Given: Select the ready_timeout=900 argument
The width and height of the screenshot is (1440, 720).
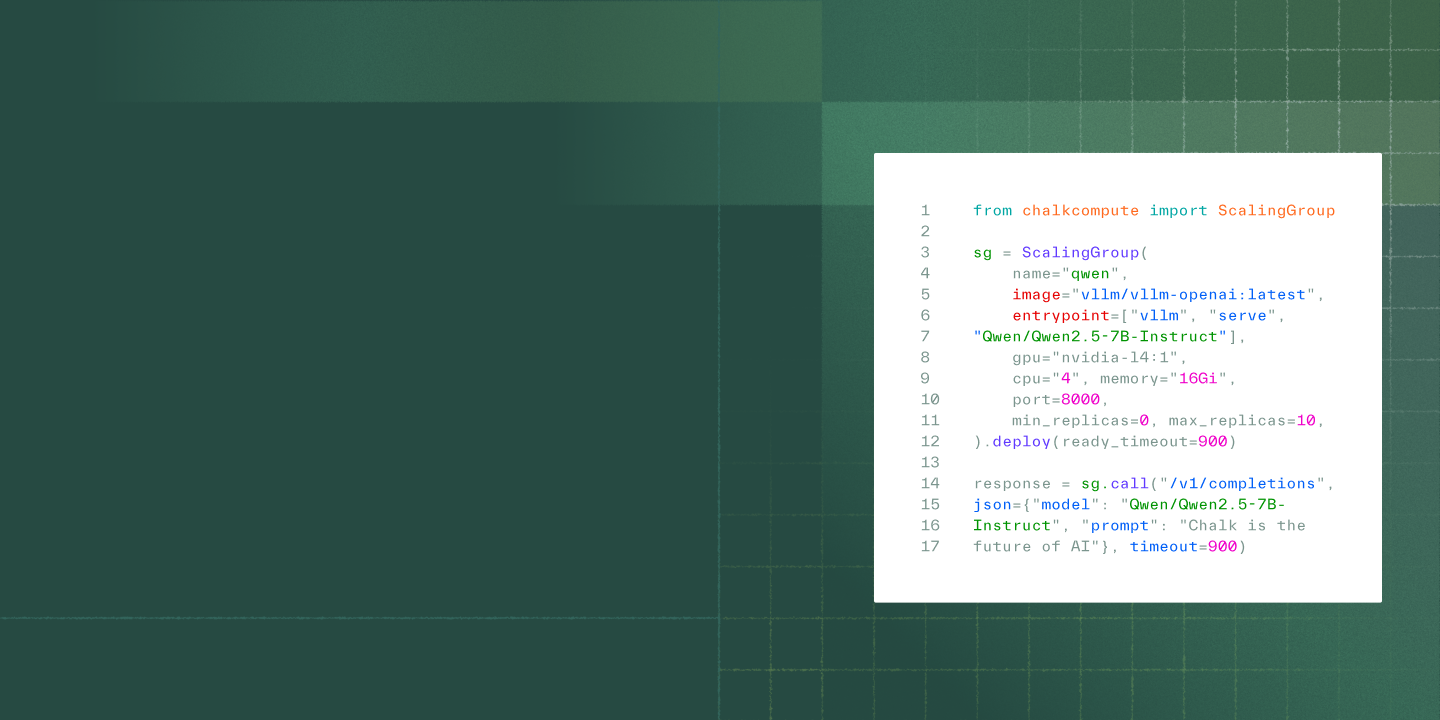Looking at the screenshot, I should 1144,442.
